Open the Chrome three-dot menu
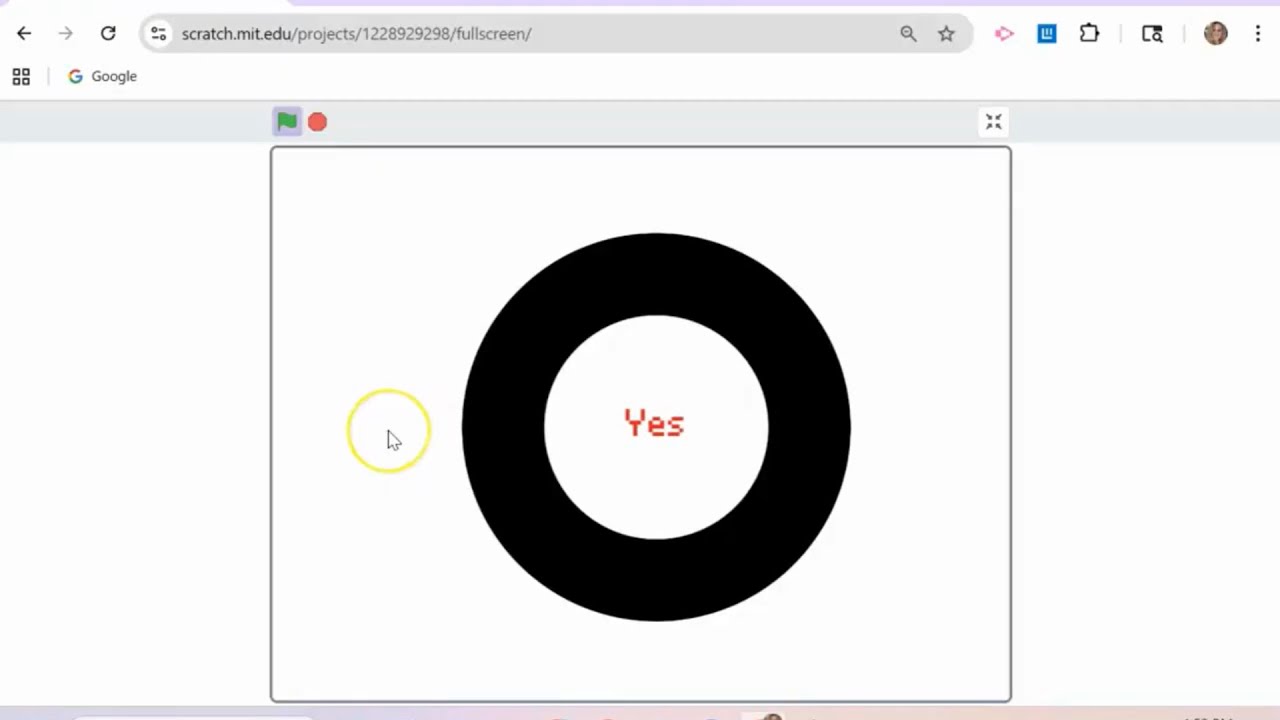Image resolution: width=1280 pixels, height=720 pixels. pos(1257,34)
